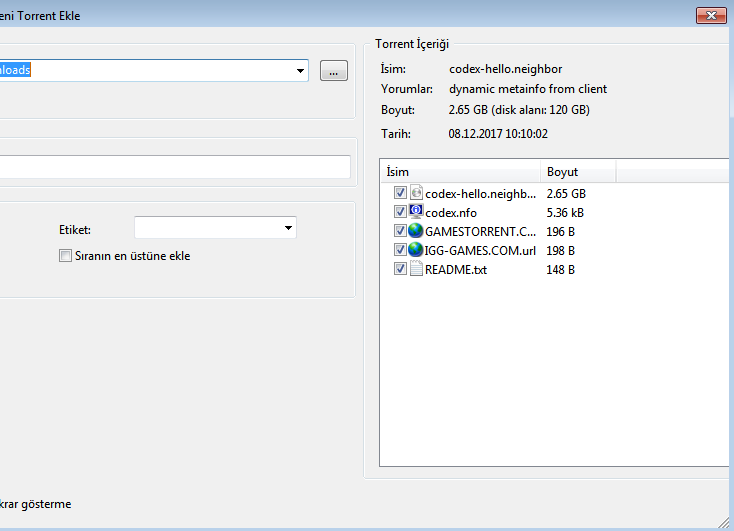This screenshot has width=734, height=531.
Task: Click the globe icon for GAMESTORRENT.C...
Action: (x=415, y=230)
